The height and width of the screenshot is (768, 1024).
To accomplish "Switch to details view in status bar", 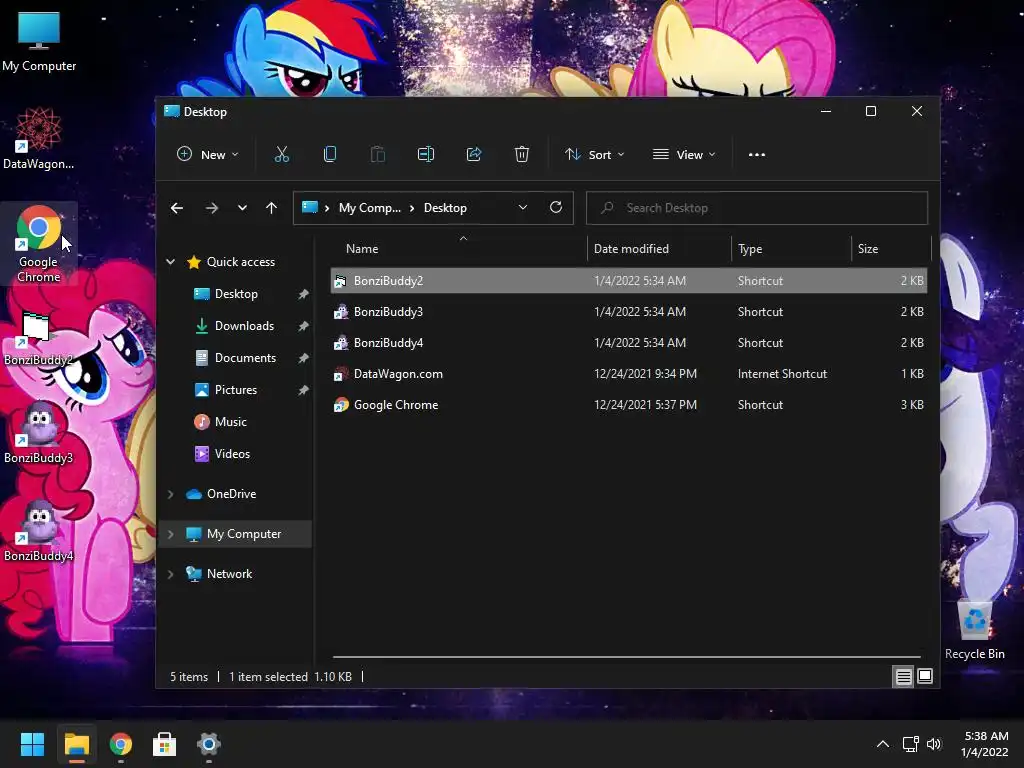I will tap(903, 677).
